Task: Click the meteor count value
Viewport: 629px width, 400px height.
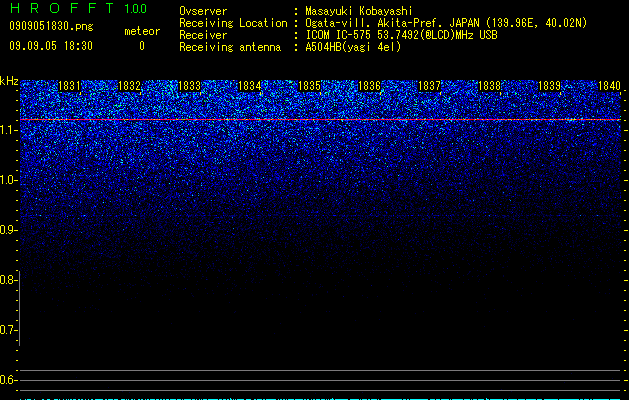Action: [x=142, y=46]
